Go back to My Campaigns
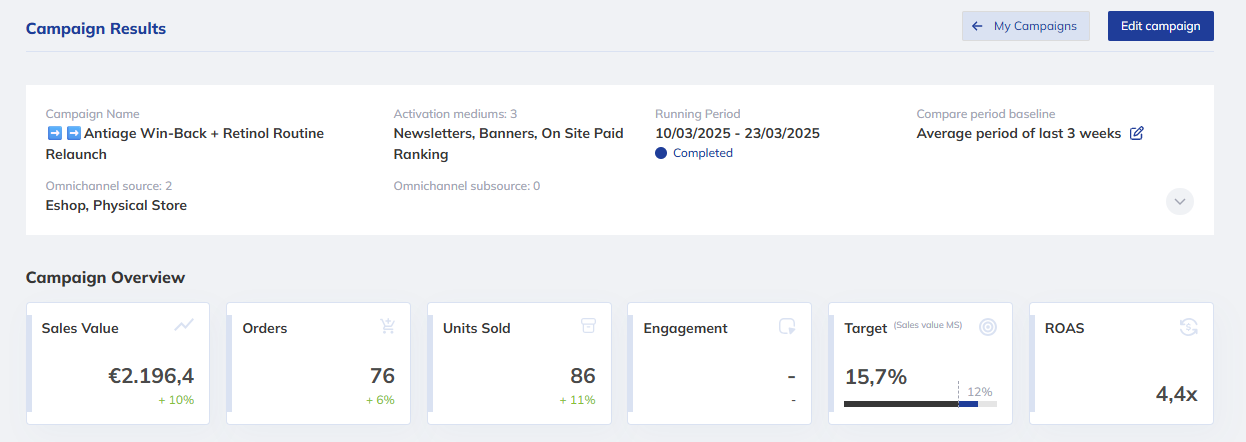This screenshot has width=1246, height=442. pyautogui.click(x=1025, y=26)
